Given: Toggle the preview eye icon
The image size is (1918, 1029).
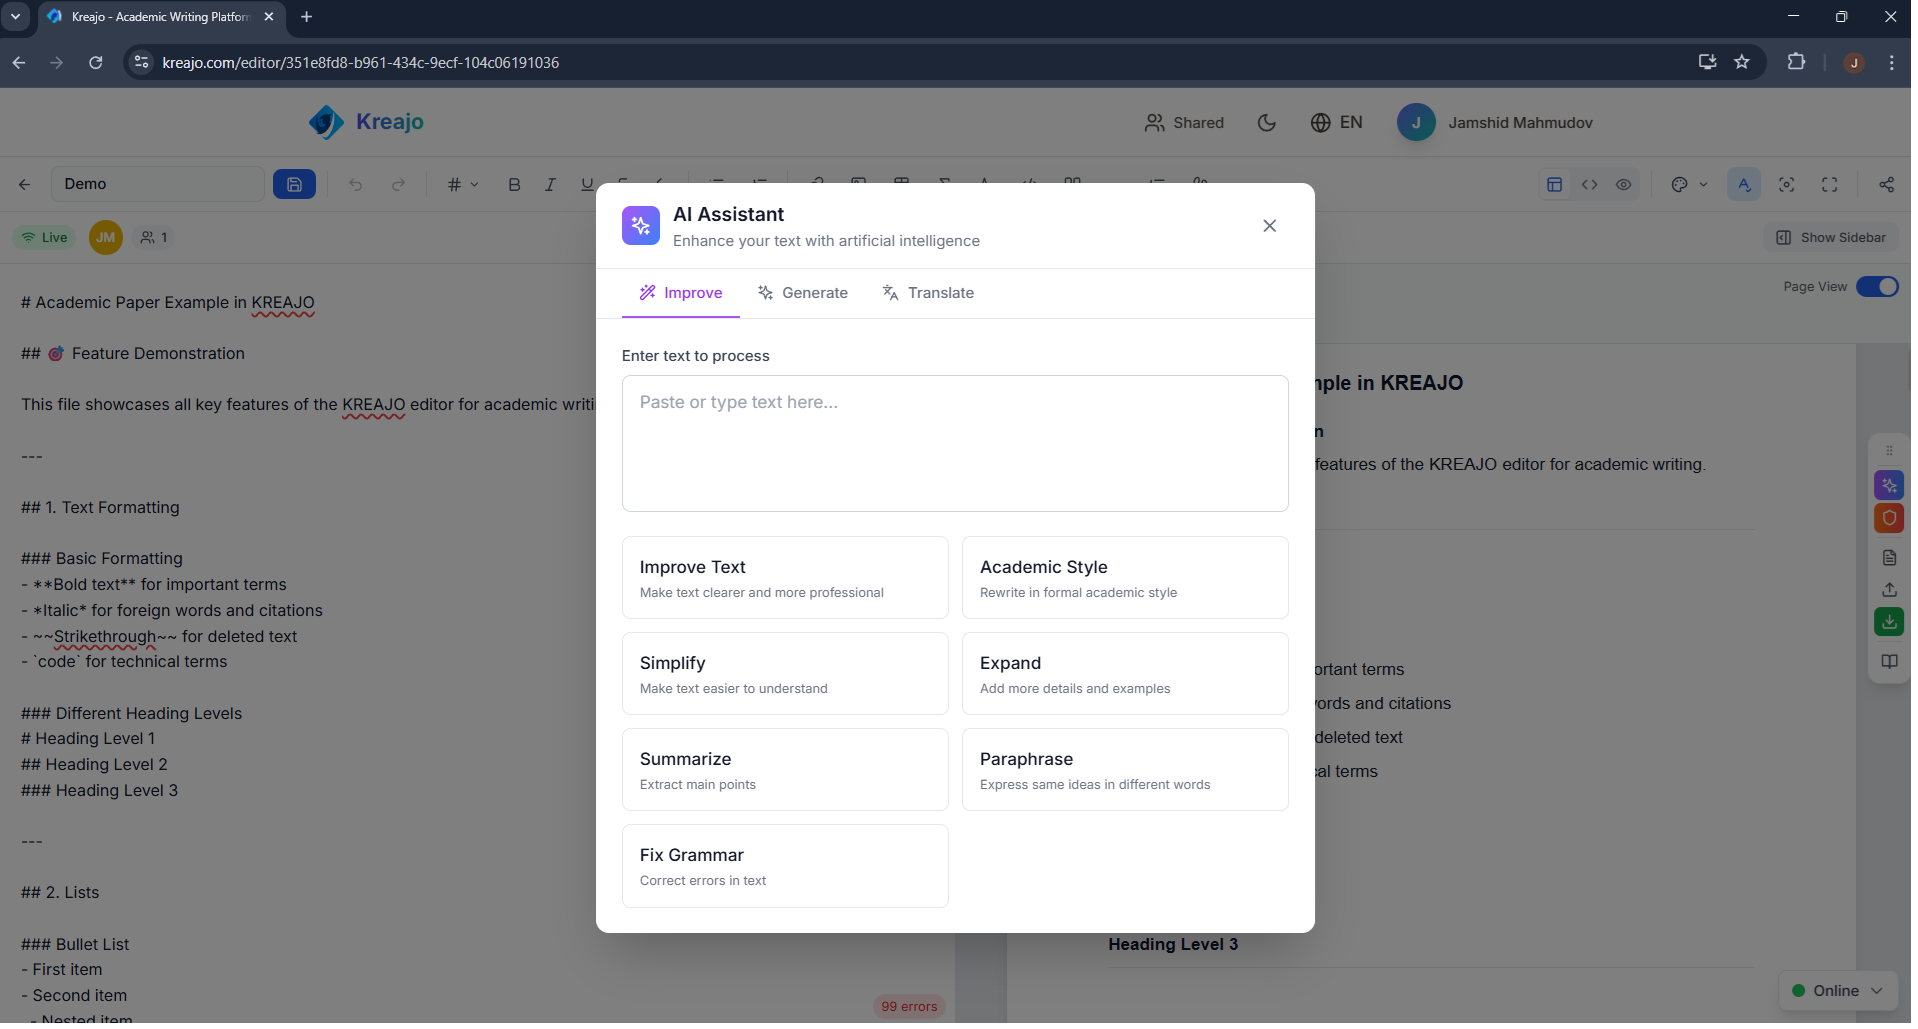Looking at the screenshot, I should [x=1624, y=184].
